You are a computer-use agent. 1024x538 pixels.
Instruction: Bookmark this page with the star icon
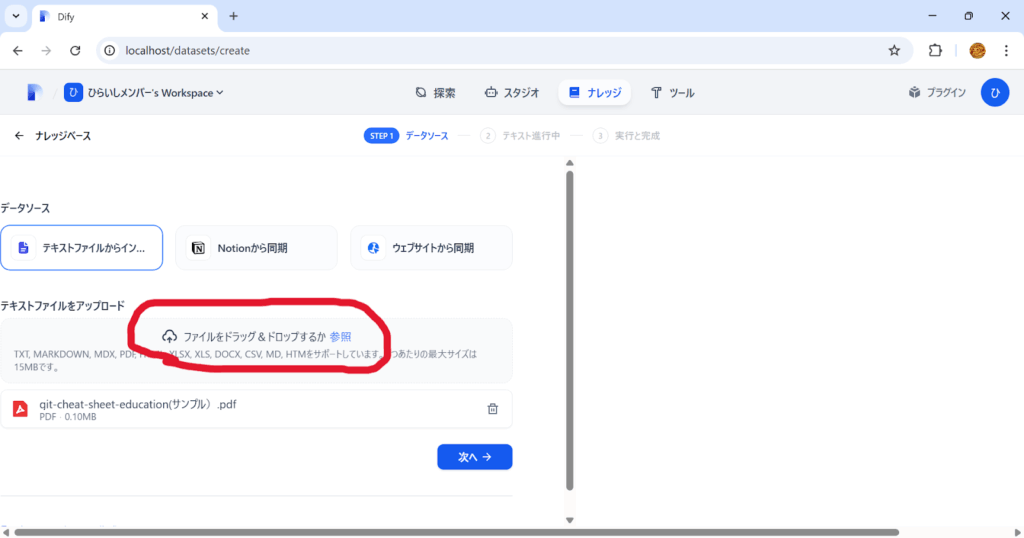tap(894, 50)
